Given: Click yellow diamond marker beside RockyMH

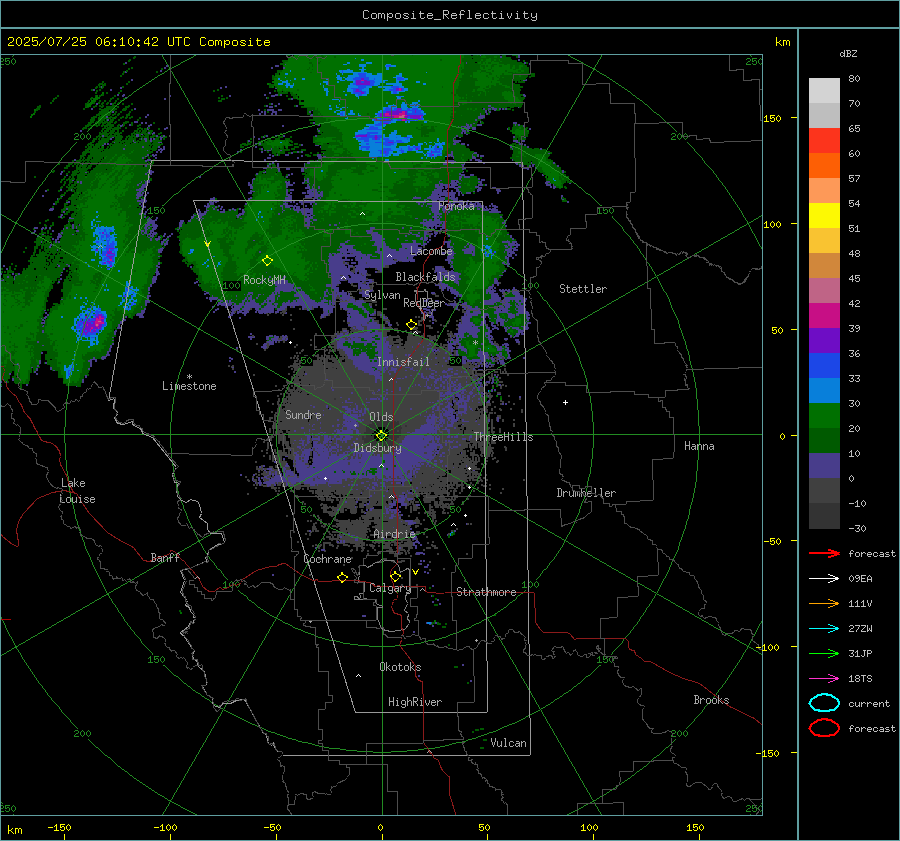Looking at the screenshot, I should click(x=267, y=261).
